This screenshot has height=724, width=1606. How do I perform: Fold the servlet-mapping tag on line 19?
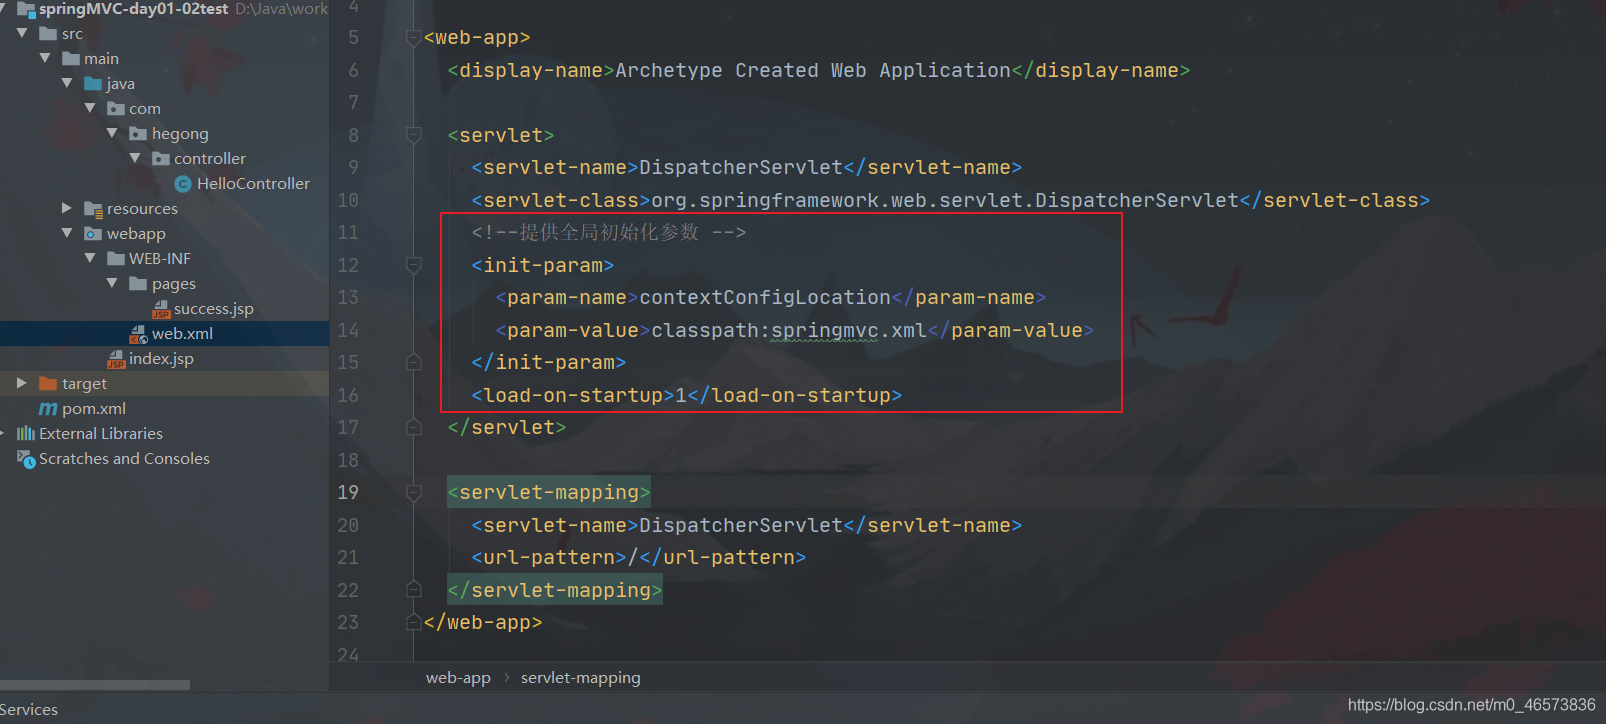(414, 492)
